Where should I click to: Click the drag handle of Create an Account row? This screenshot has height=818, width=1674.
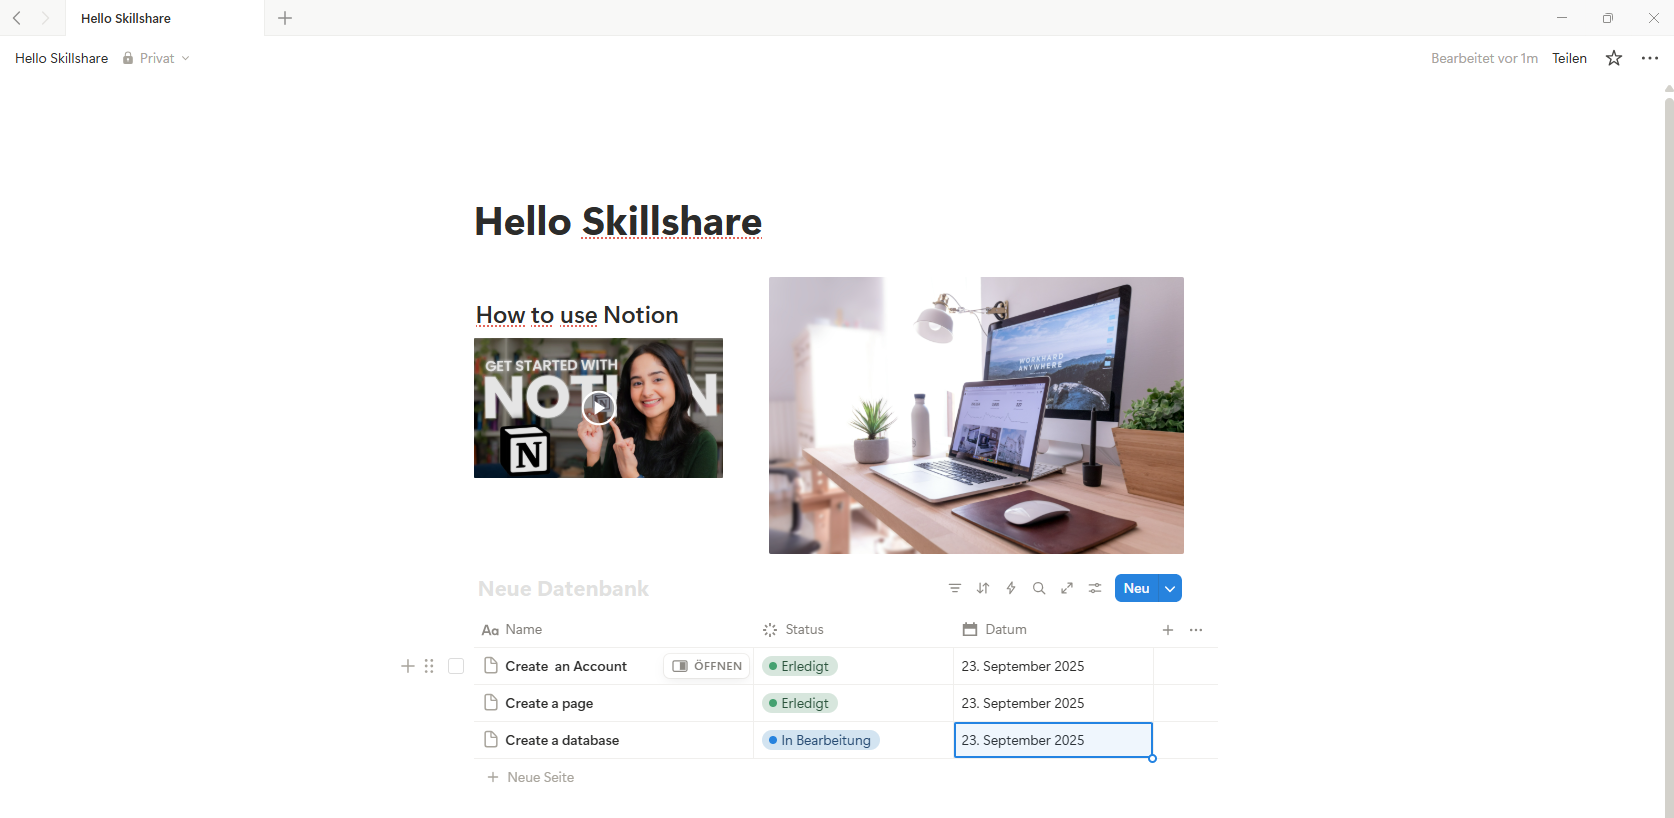pos(429,666)
